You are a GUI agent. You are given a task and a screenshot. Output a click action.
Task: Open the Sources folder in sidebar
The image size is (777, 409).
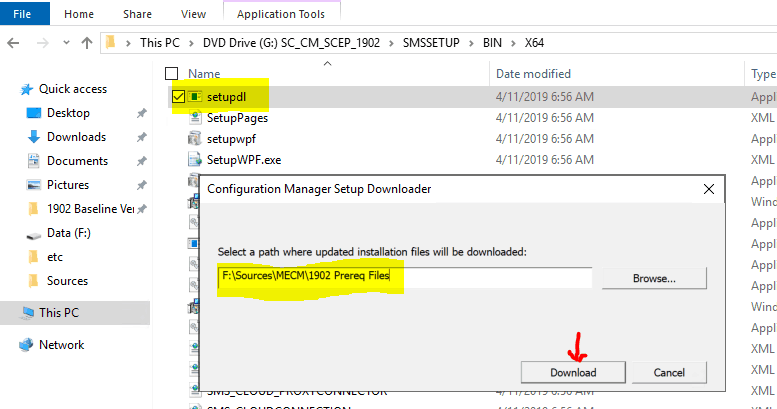tap(67, 281)
